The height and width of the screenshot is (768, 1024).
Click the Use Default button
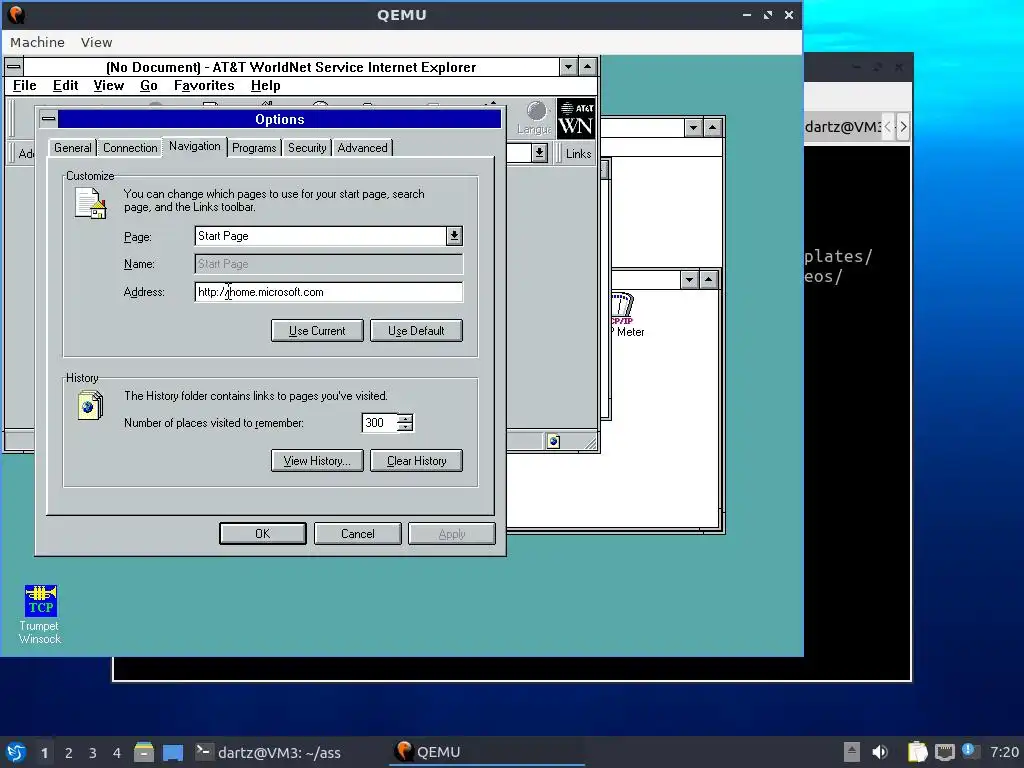(416, 330)
